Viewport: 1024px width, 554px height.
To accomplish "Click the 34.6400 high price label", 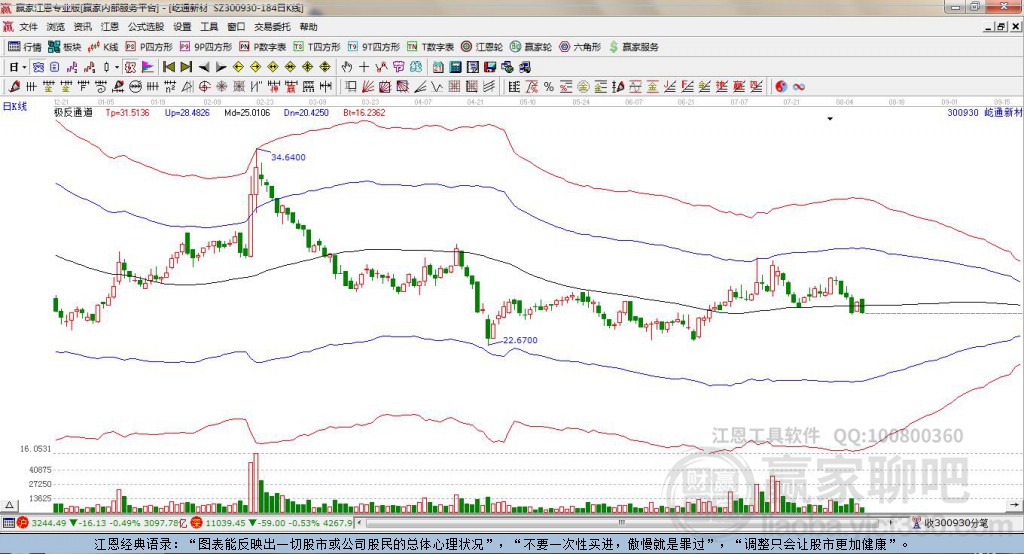I will point(288,157).
